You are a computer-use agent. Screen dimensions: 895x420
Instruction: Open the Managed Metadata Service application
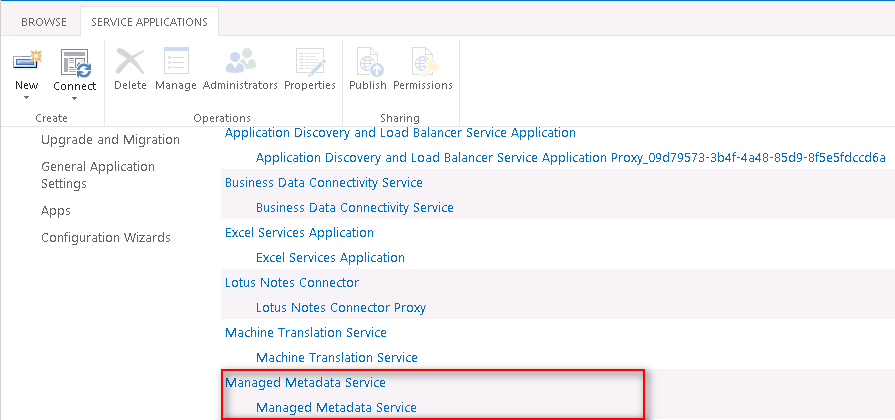pos(305,383)
